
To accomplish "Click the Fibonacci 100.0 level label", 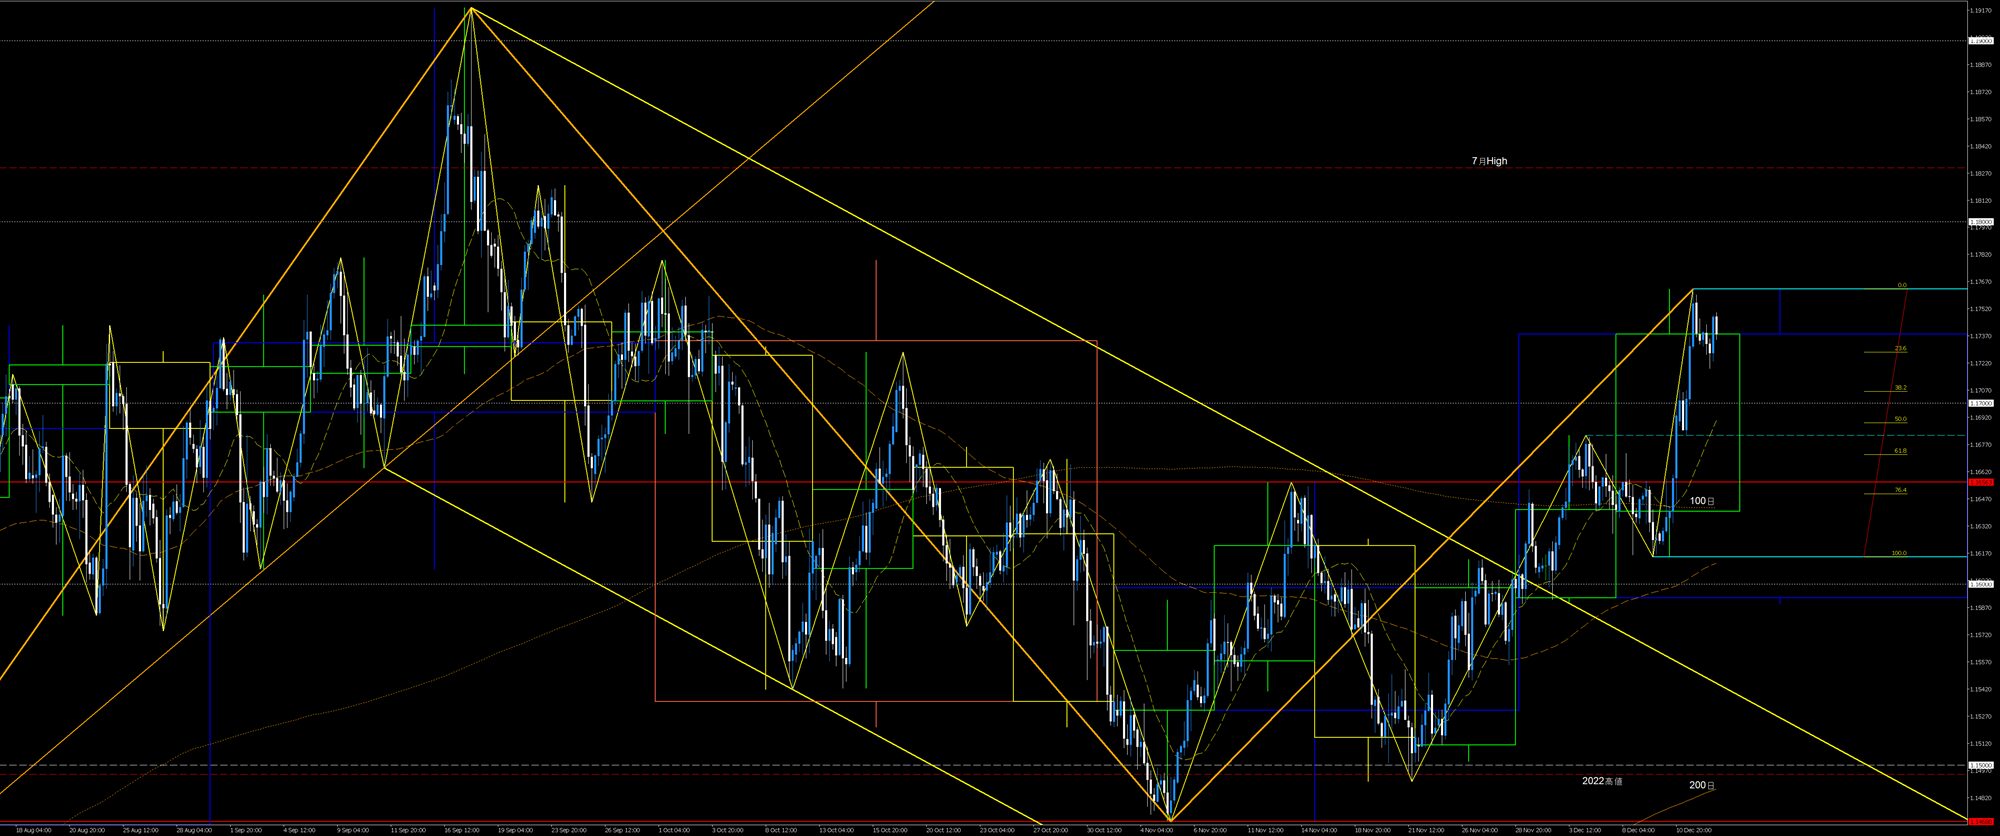I will coord(1899,553).
